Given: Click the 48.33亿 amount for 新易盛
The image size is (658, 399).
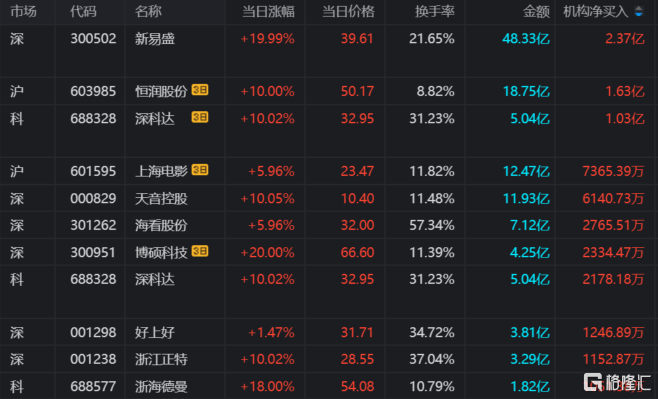Looking at the screenshot, I should pyautogui.click(x=526, y=39).
